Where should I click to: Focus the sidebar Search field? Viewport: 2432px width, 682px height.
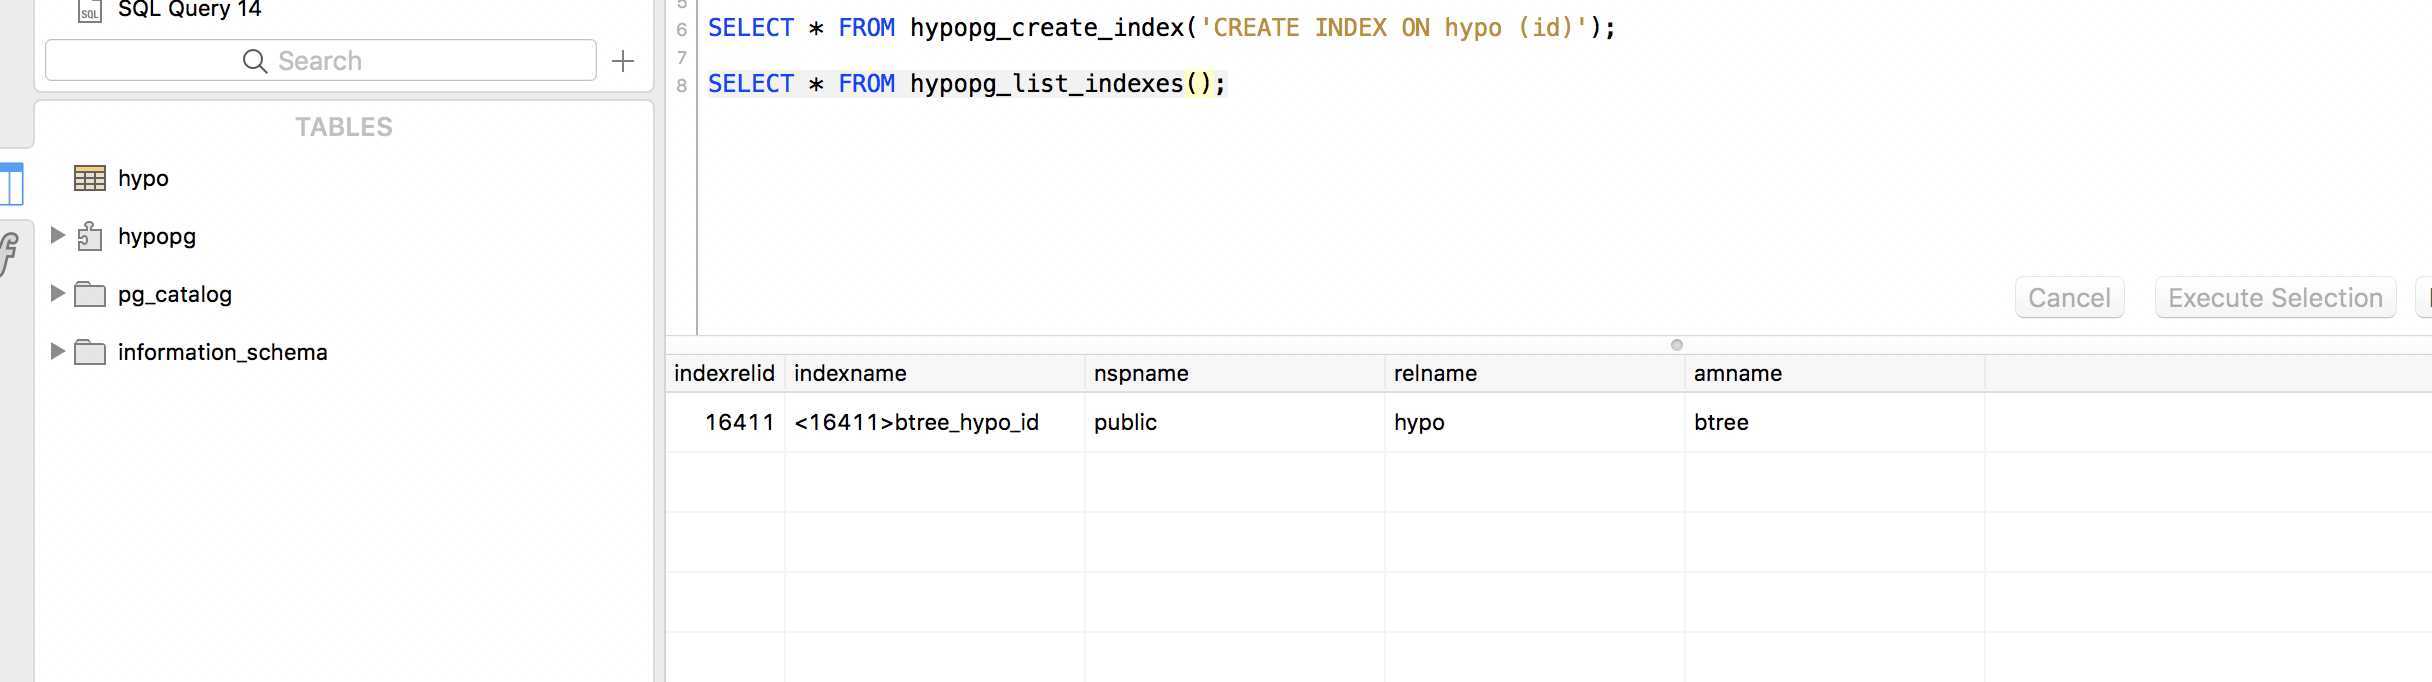(x=321, y=61)
